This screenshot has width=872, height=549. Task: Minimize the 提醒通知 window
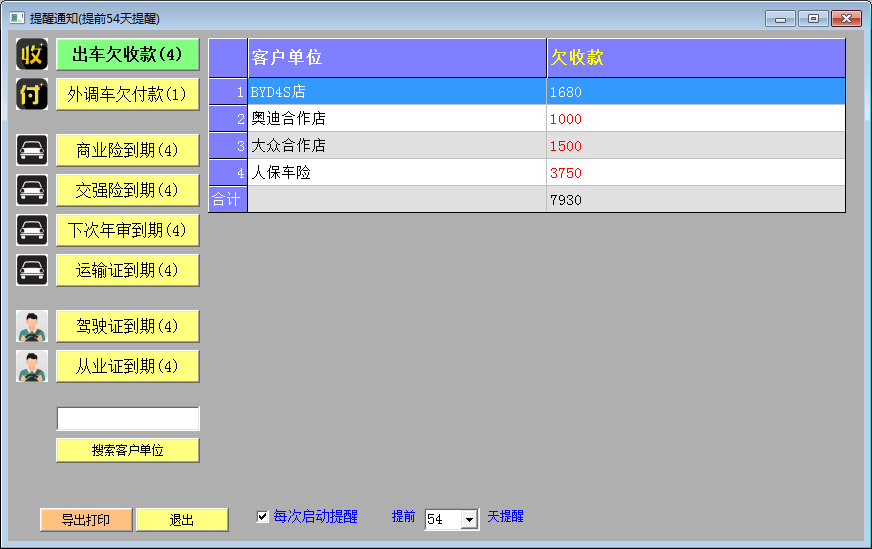click(x=780, y=19)
